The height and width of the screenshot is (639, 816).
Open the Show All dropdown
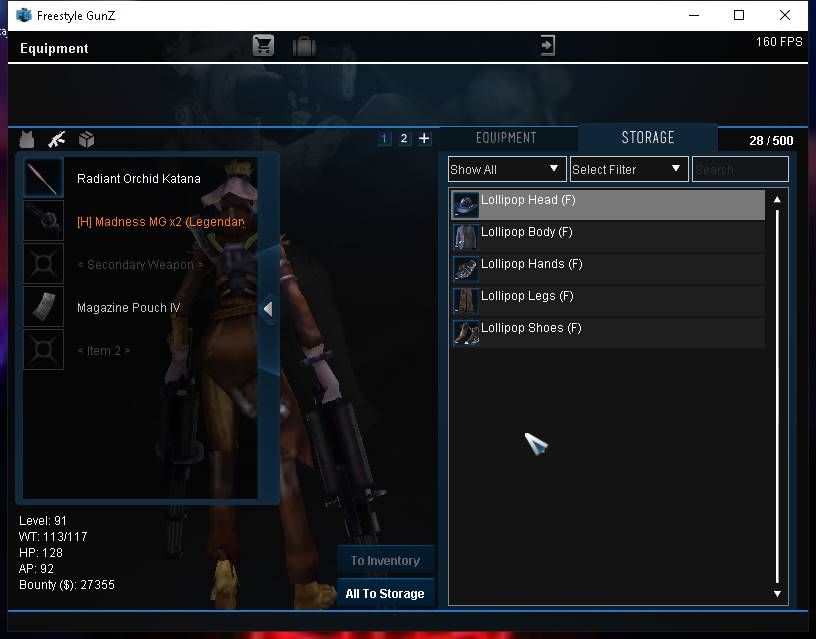coord(507,169)
